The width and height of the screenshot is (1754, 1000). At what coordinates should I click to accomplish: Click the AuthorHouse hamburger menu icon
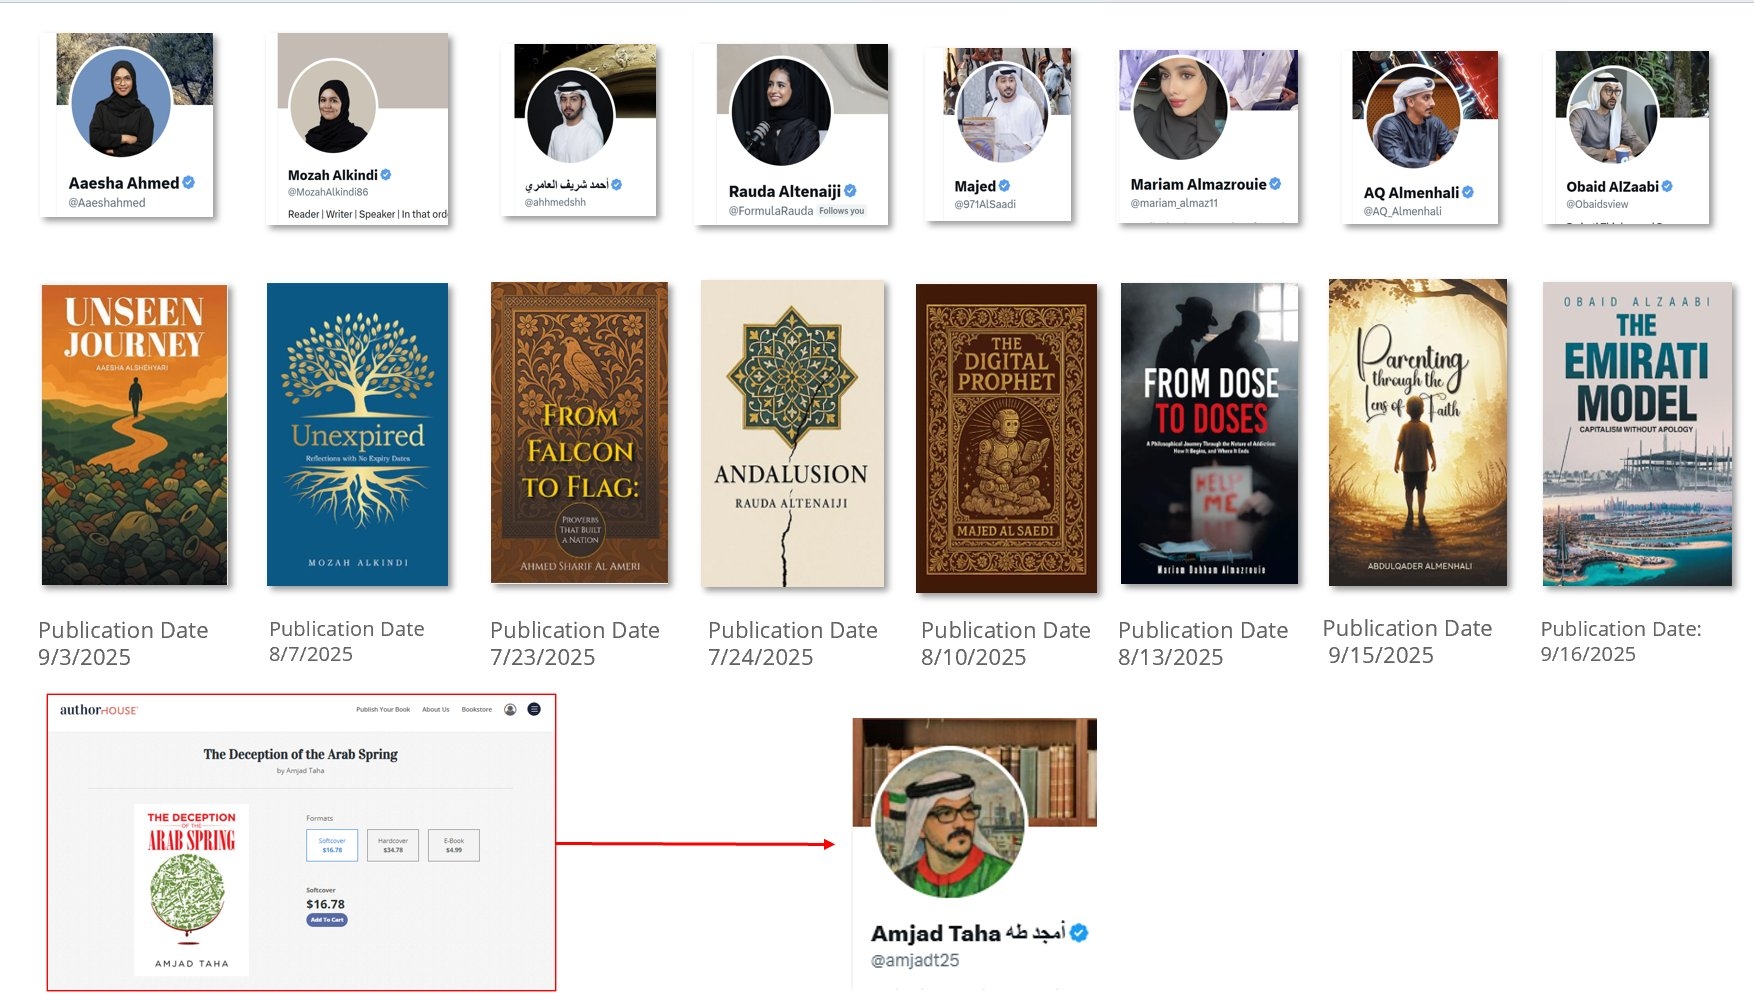pyautogui.click(x=534, y=709)
